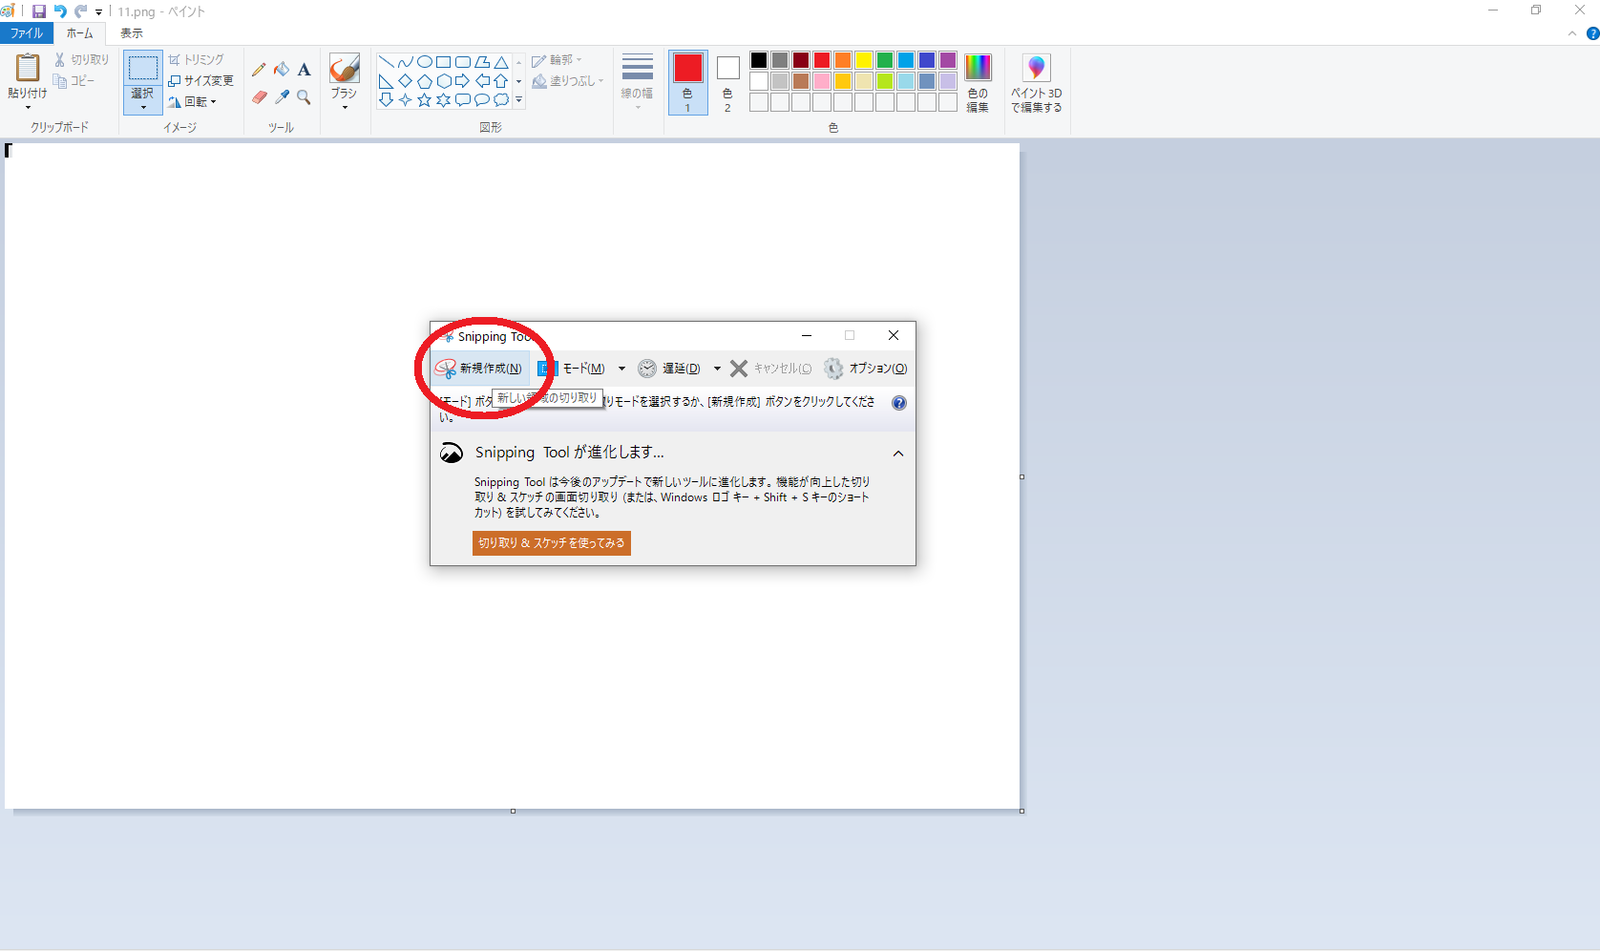Click the 切り取り & スケッチを使ってみる button

pos(551,543)
